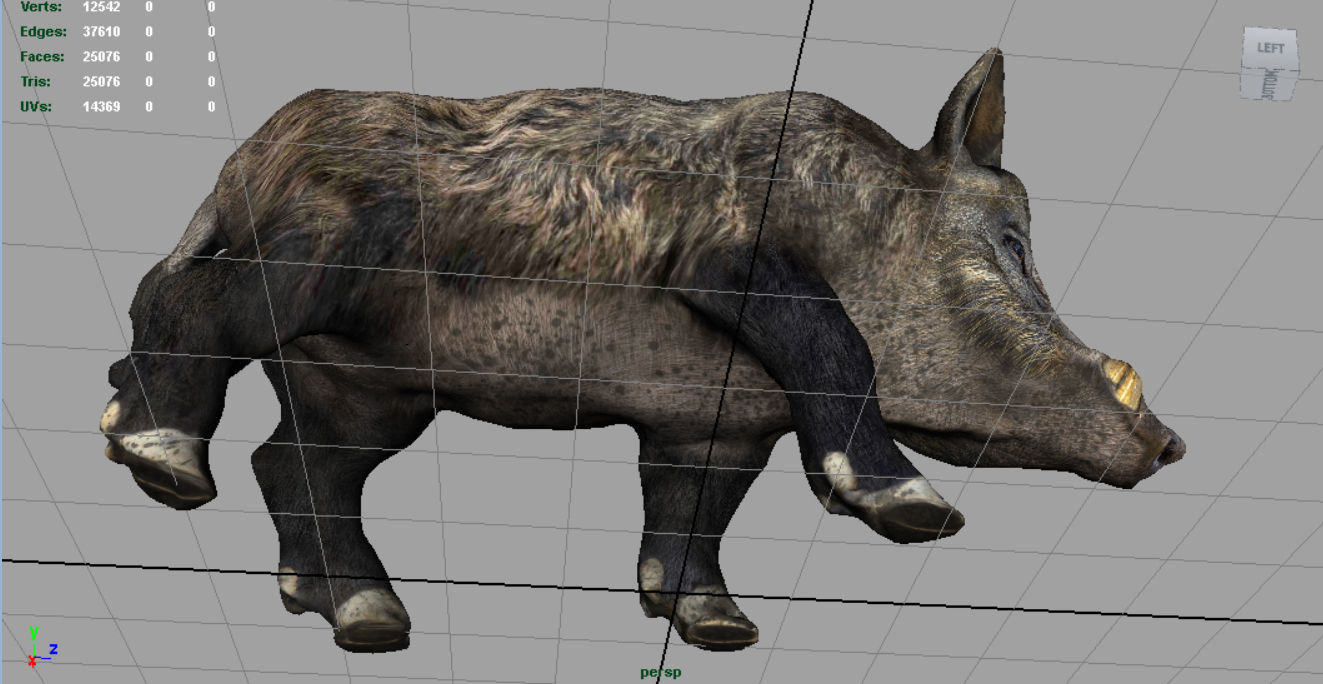Viewport: 1323px width, 684px height.
Task: Select the "Edges:" heads-up label
Action: (x=42, y=31)
